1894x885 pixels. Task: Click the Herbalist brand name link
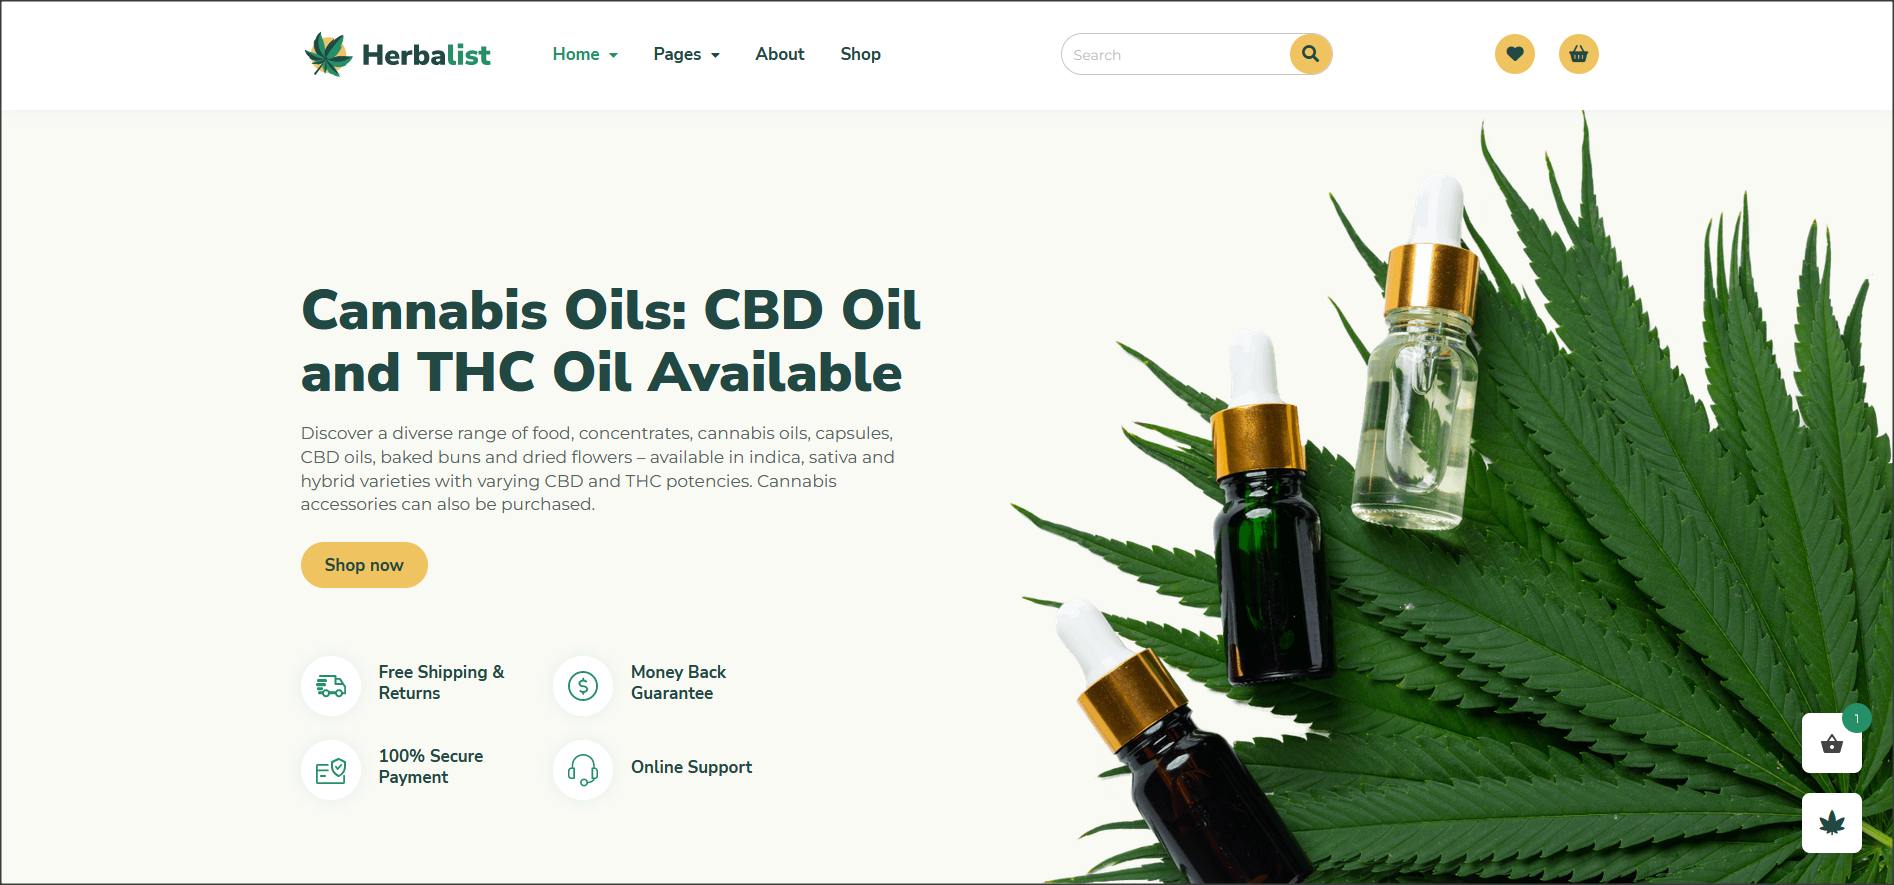tap(426, 55)
